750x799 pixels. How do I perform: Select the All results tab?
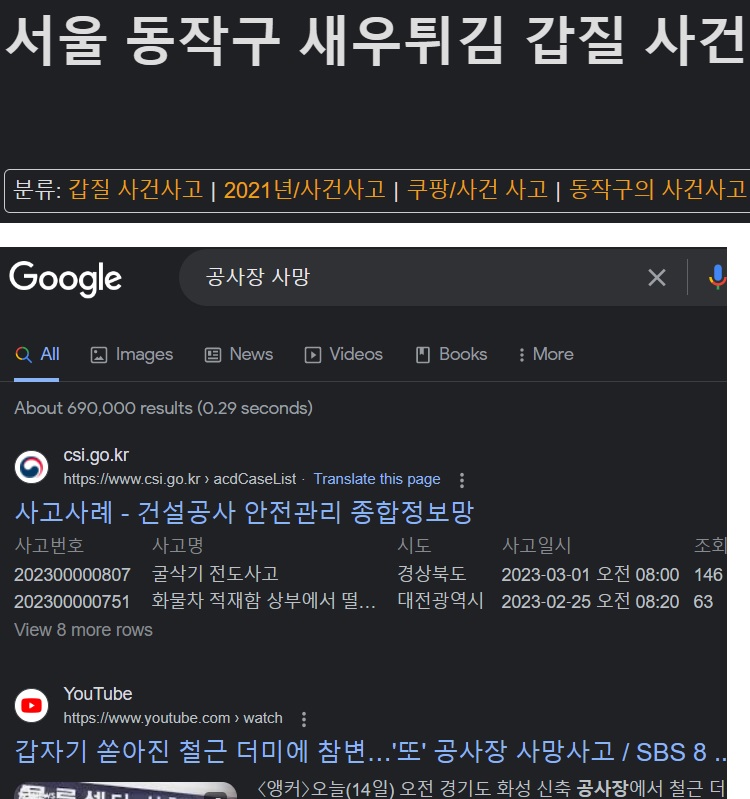pyautogui.click(x=38, y=354)
